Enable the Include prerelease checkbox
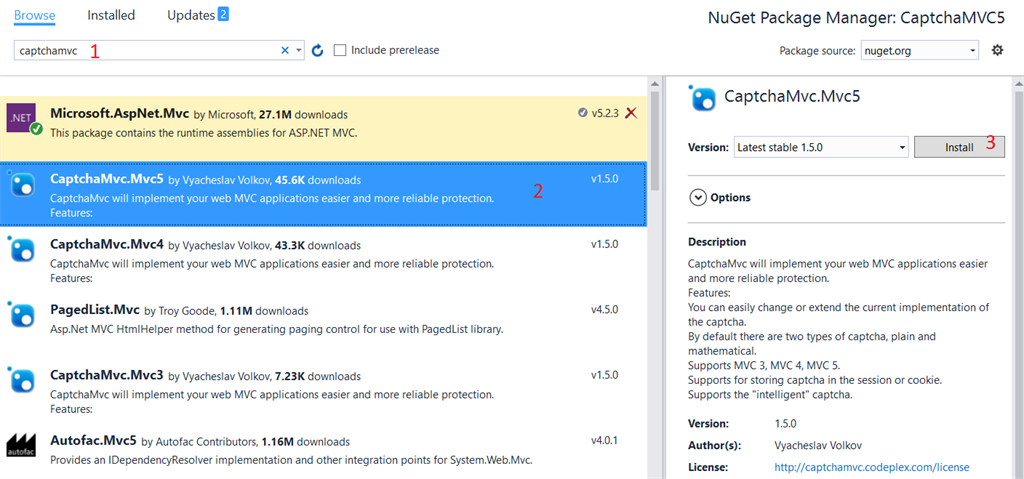The width and height of the screenshot is (1024, 479). pyautogui.click(x=340, y=50)
